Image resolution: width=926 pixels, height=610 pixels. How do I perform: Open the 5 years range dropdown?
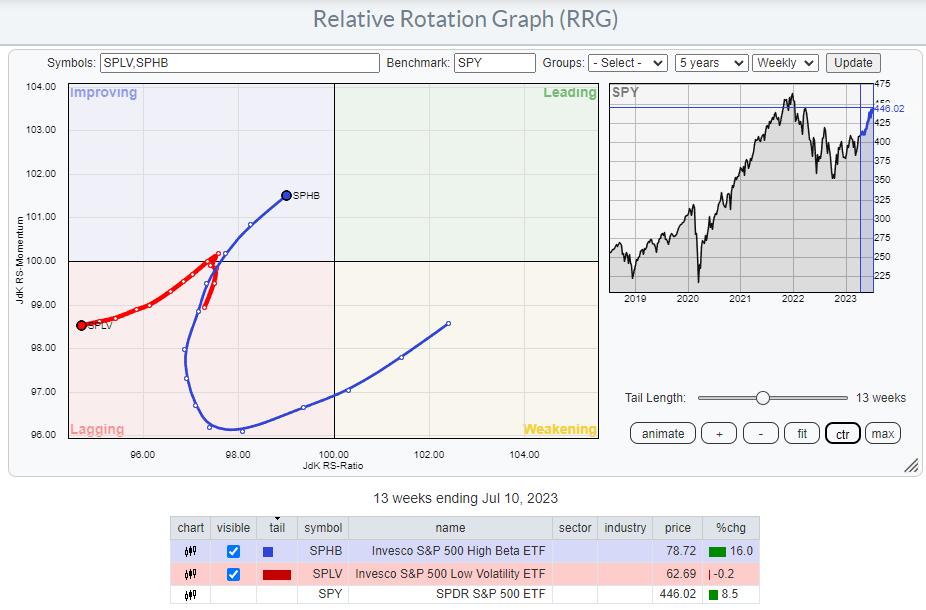click(x=711, y=62)
